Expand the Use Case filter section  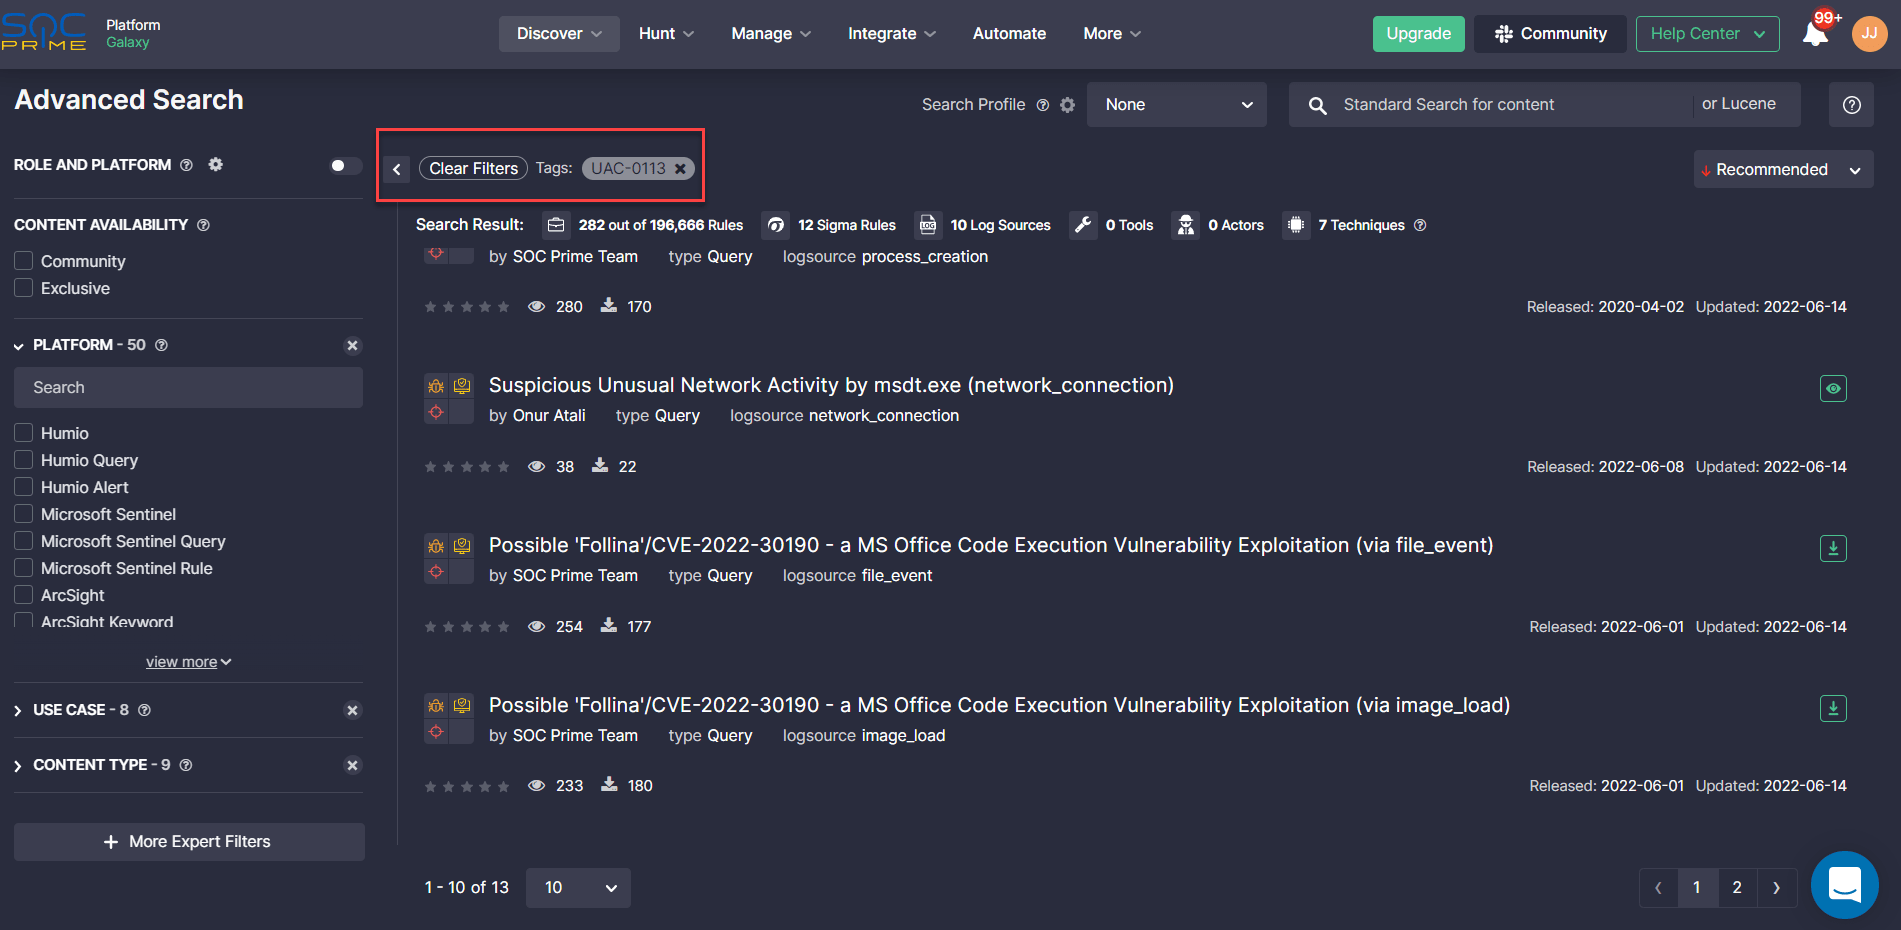tap(18, 710)
